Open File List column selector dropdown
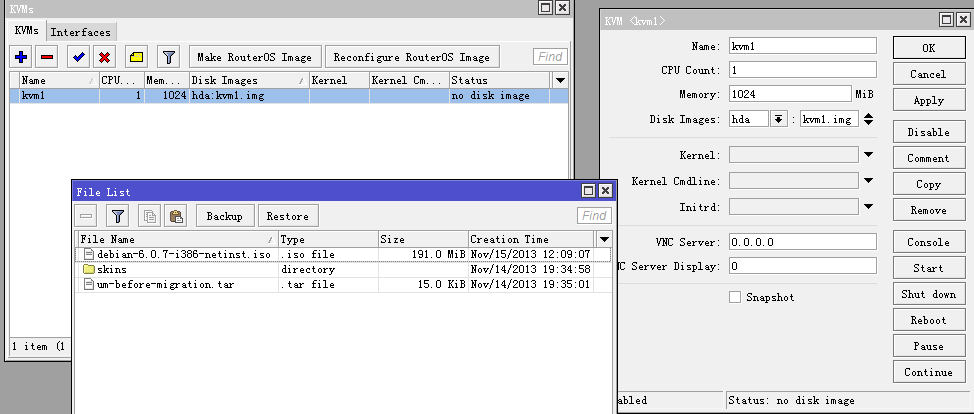 point(604,239)
